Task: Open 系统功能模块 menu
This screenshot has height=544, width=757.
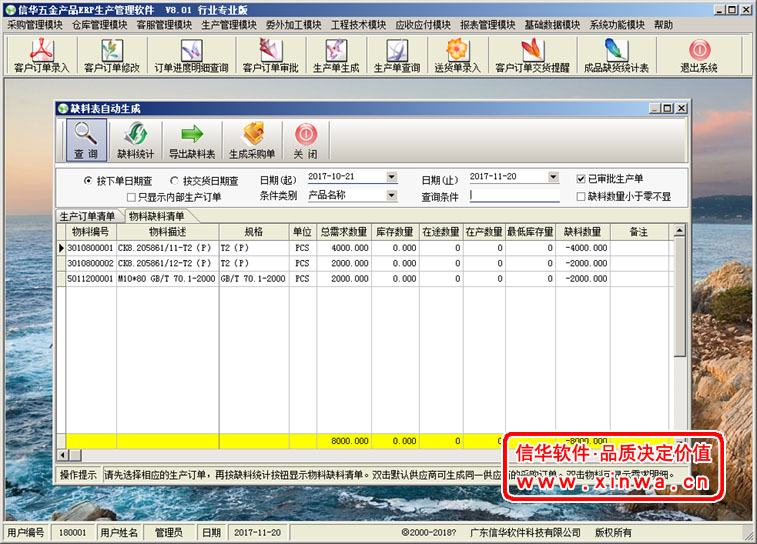Action: coord(617,25)
